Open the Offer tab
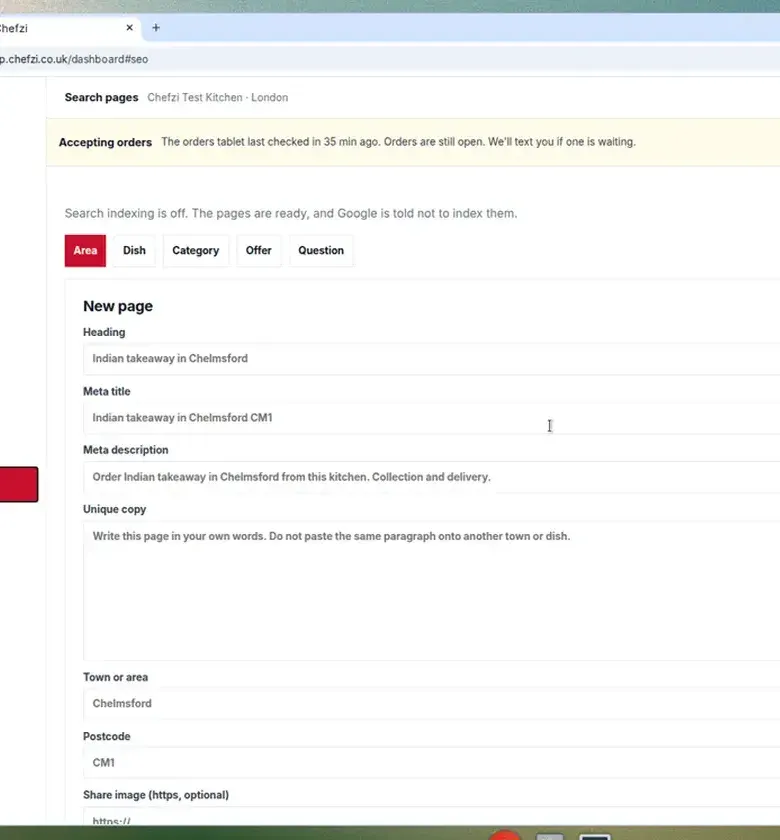Screen dimensions: 780x840 pyautogui.click(x=258, y=250)
